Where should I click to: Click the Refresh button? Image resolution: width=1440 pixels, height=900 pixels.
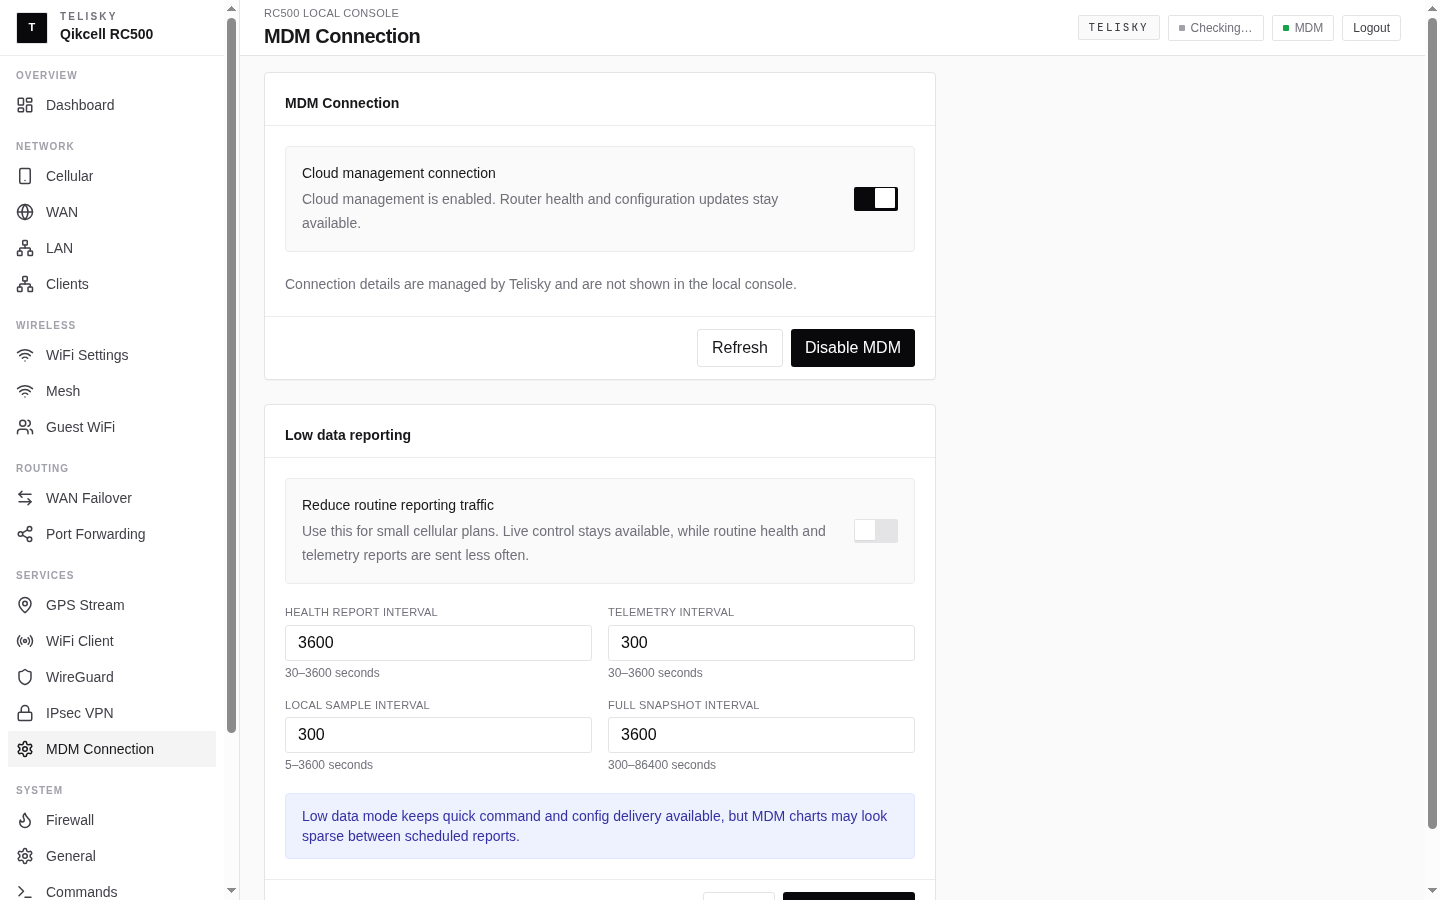click(740, 348)
